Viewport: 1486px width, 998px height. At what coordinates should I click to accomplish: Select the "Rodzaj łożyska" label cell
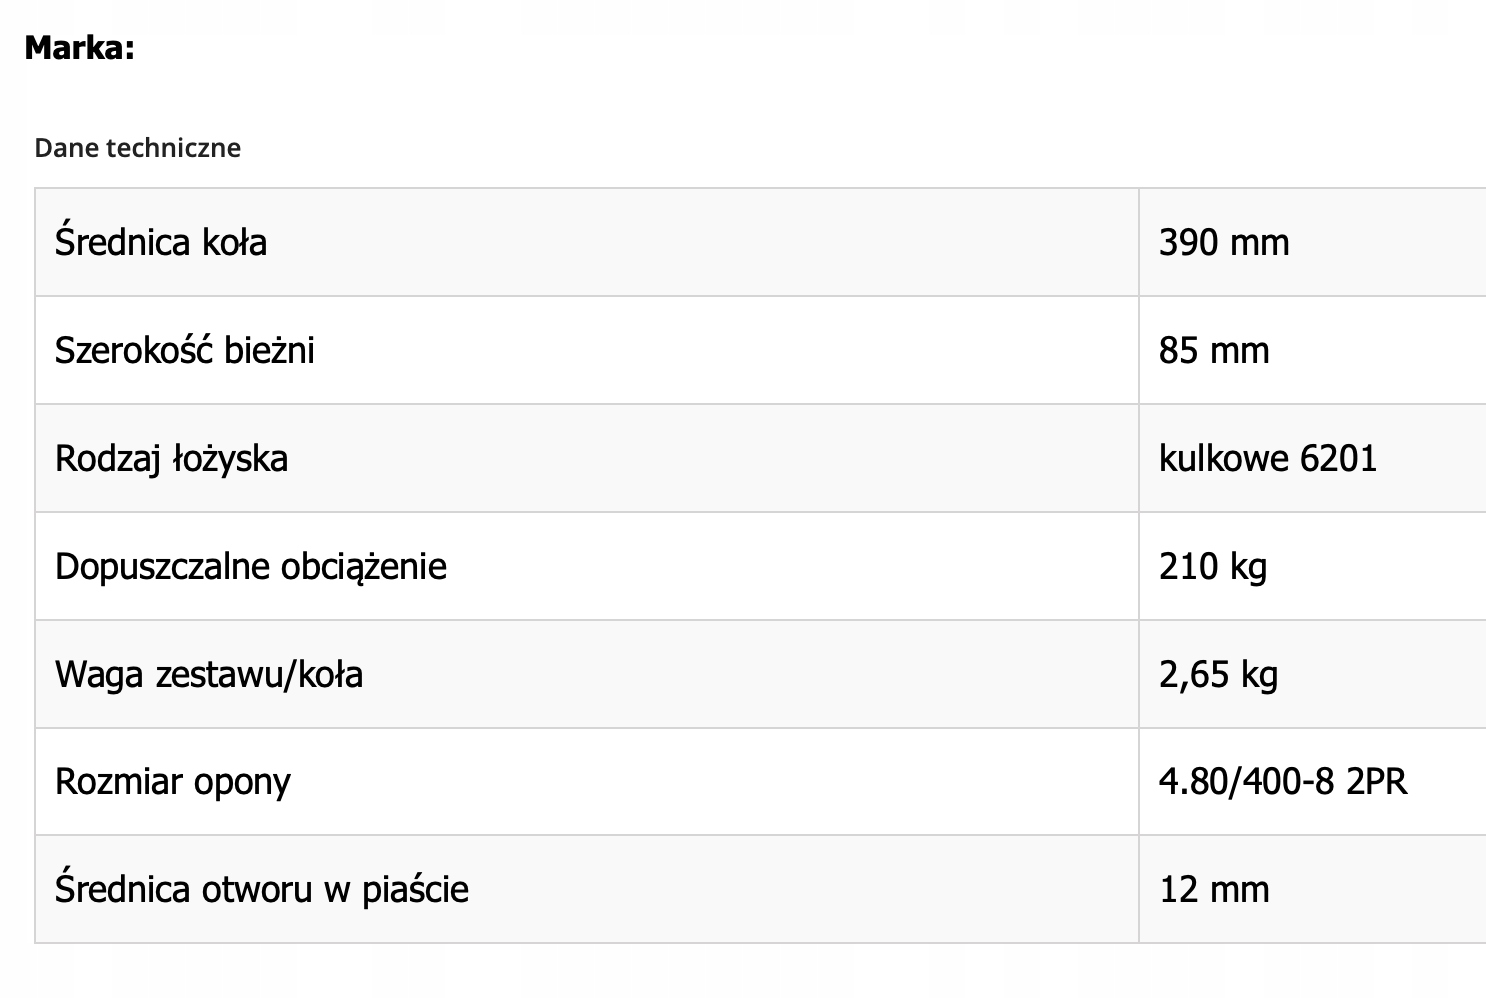[171, 458]
